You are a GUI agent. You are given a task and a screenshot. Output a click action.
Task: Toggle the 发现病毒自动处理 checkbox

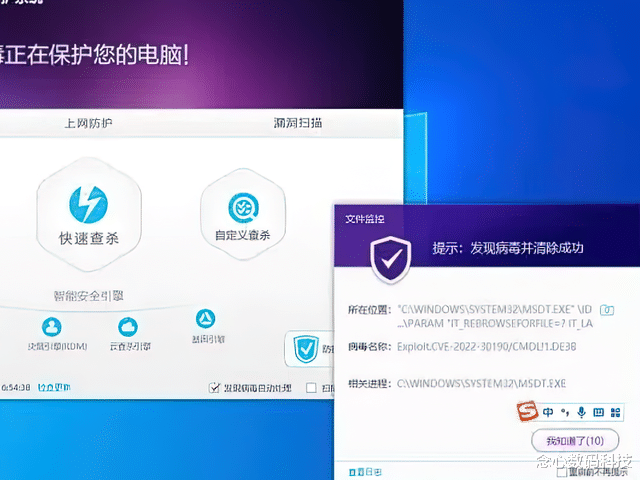click(x=214, y=388)
